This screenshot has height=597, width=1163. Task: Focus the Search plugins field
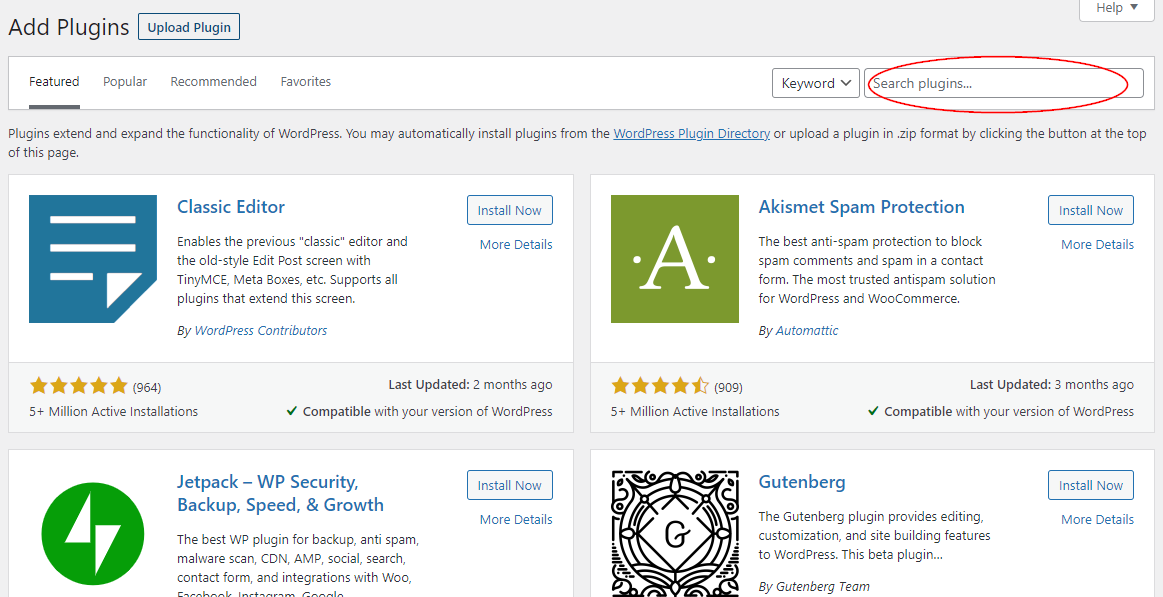1004,83
